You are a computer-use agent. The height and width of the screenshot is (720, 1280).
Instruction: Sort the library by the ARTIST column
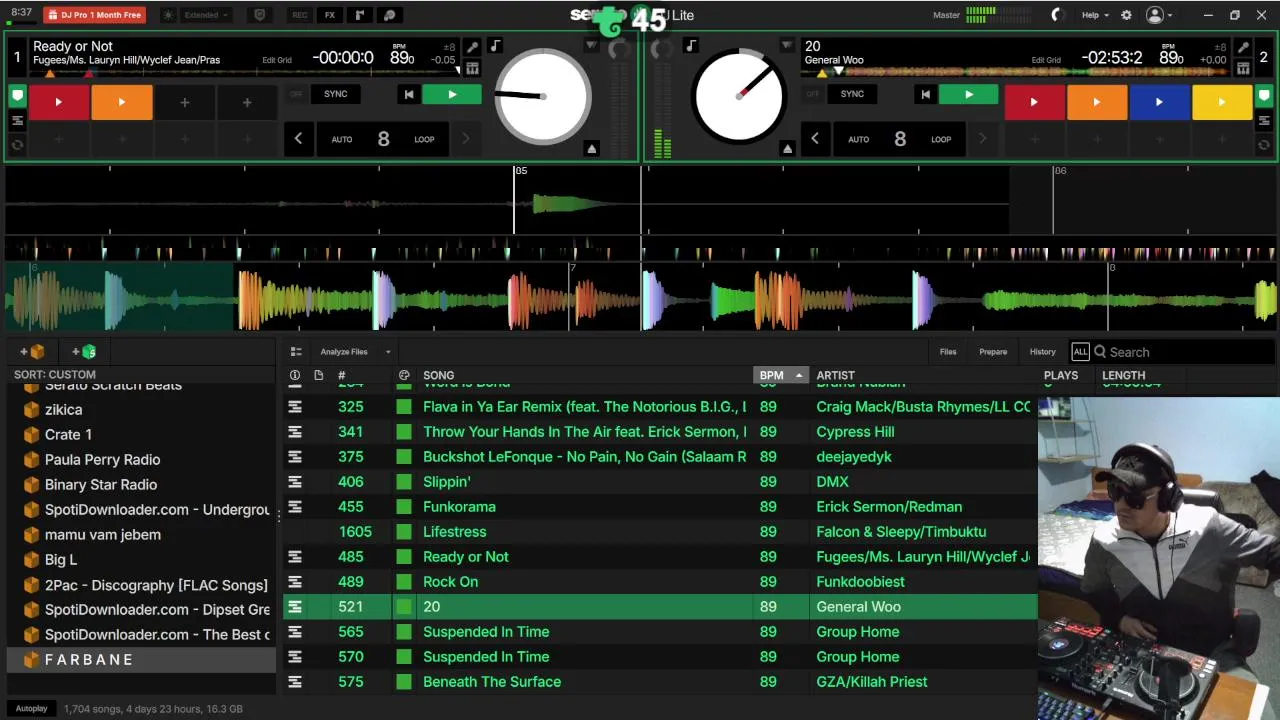835,375
